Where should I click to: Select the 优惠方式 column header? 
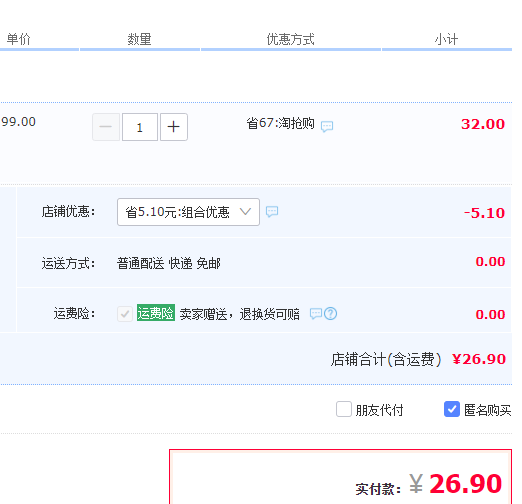[x=290, y=39]
